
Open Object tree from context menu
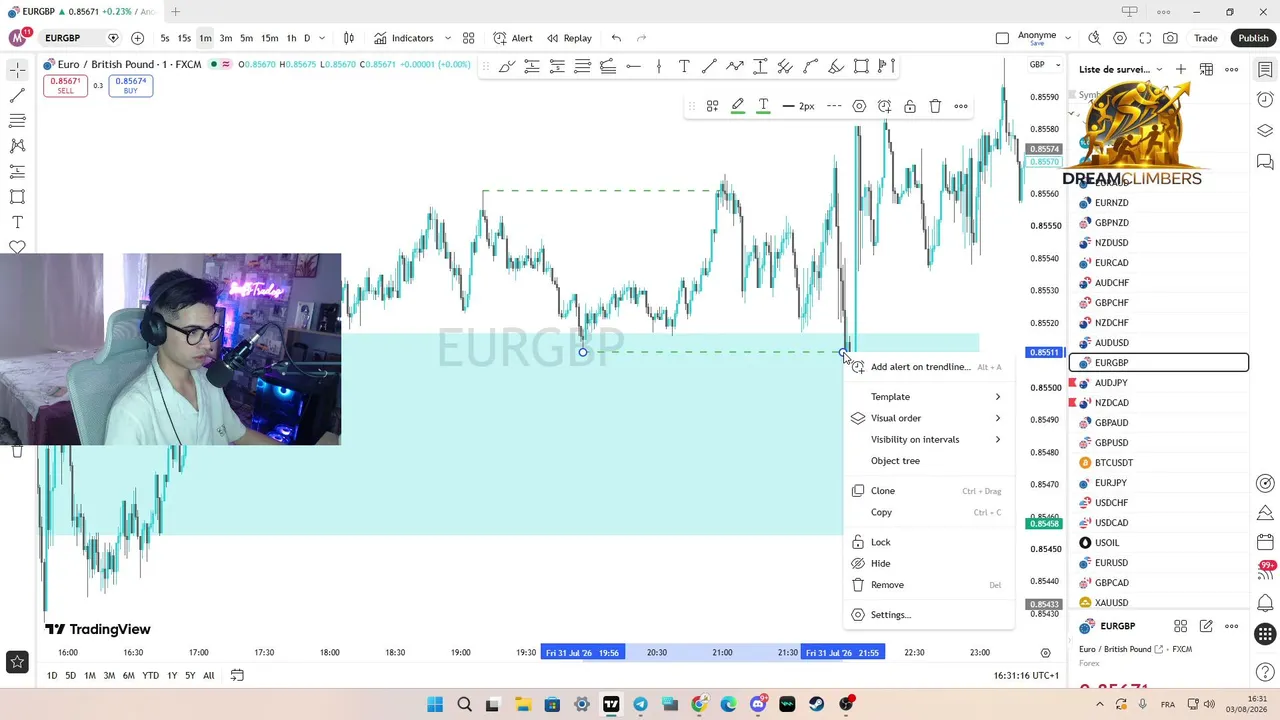click(929, 461)
